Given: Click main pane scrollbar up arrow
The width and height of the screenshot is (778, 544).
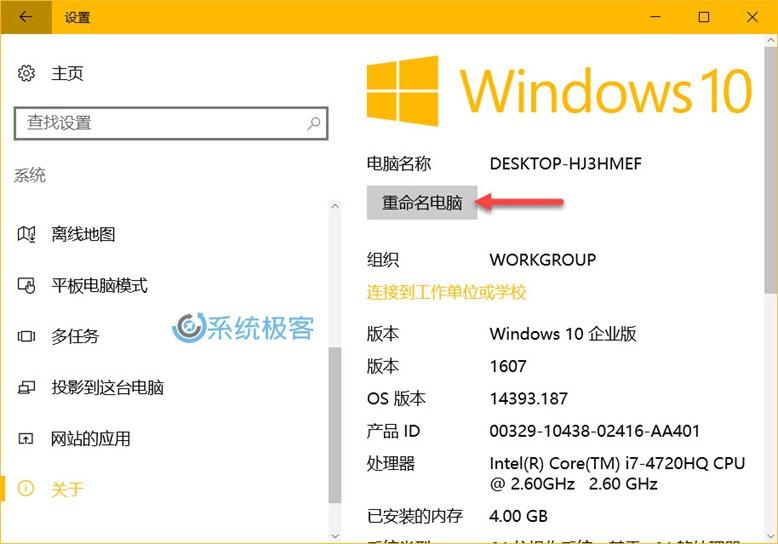Looking at the screenshot, I should point(771,41).
